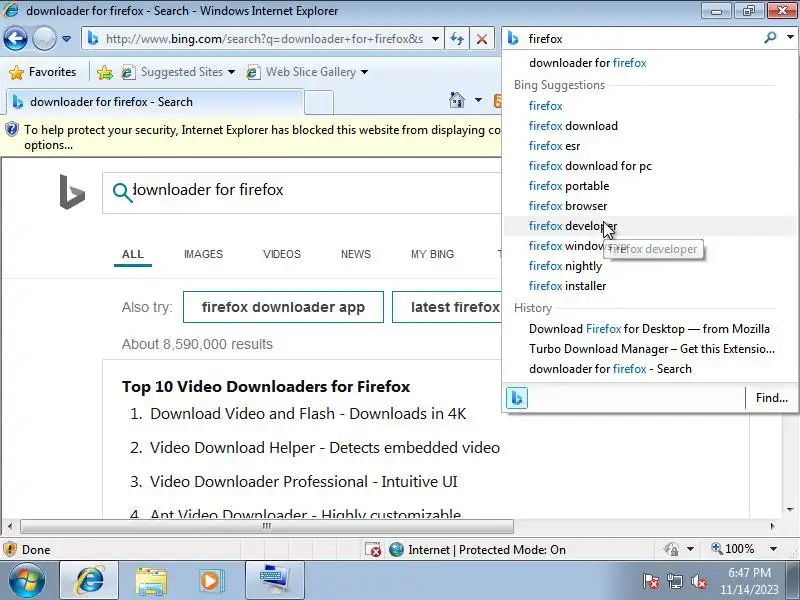Select the 'downloader for firefox - Search' tab
800x600 pixels.
click(155, 102)
